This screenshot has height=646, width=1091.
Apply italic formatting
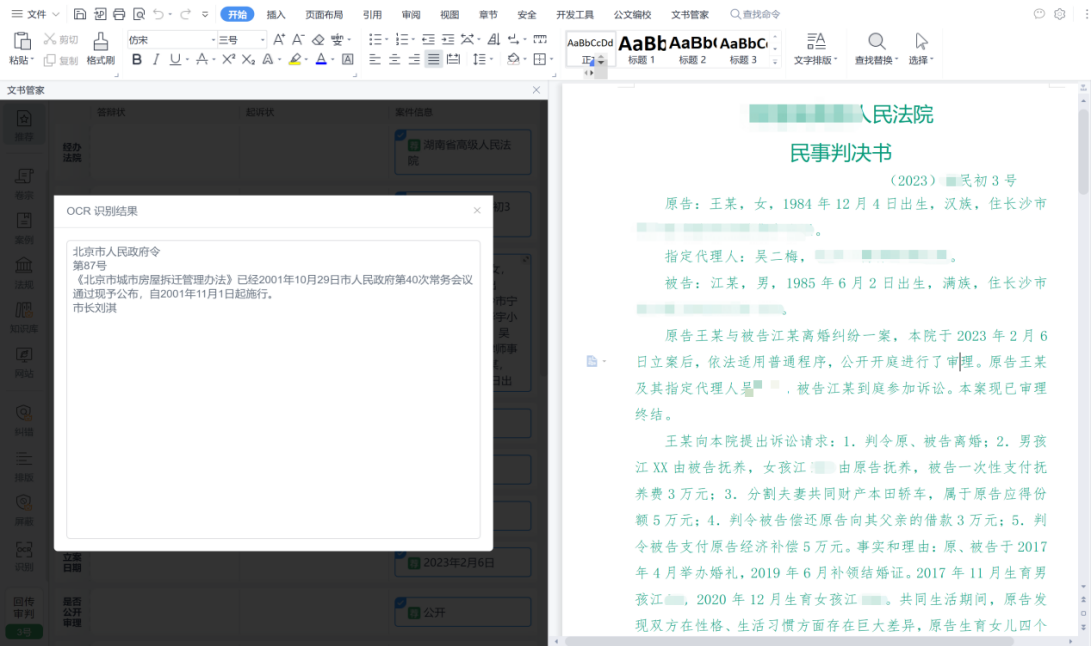pyautogui.click(x=156, y=60)
